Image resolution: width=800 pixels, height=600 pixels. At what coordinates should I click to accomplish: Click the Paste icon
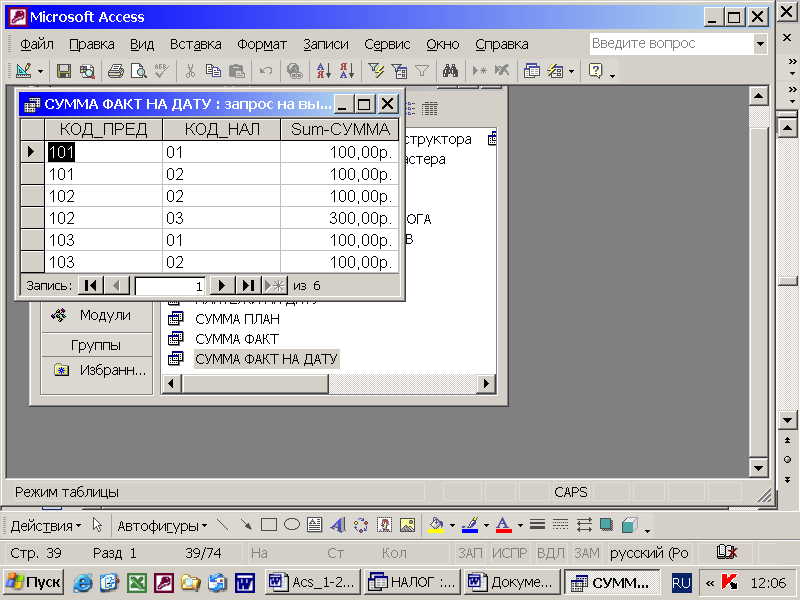[237, 71]
